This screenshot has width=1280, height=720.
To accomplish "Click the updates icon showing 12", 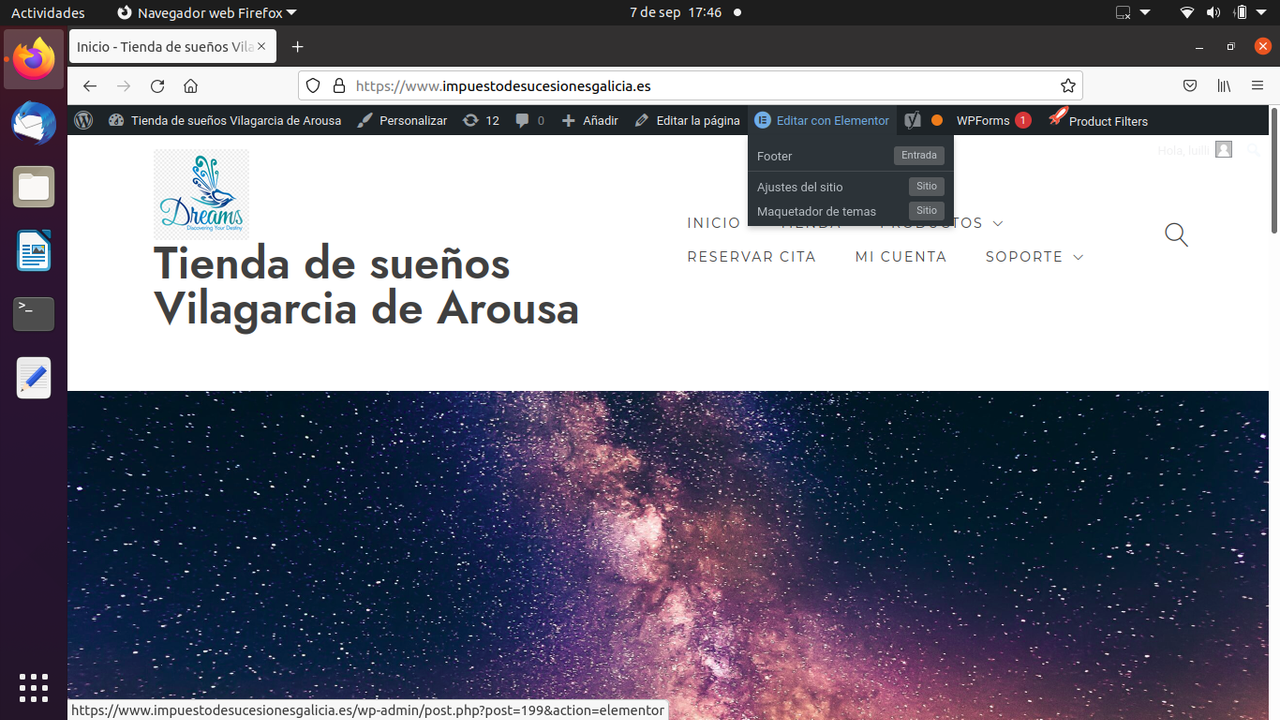I will pyautogui.click(x=481, y=120).
